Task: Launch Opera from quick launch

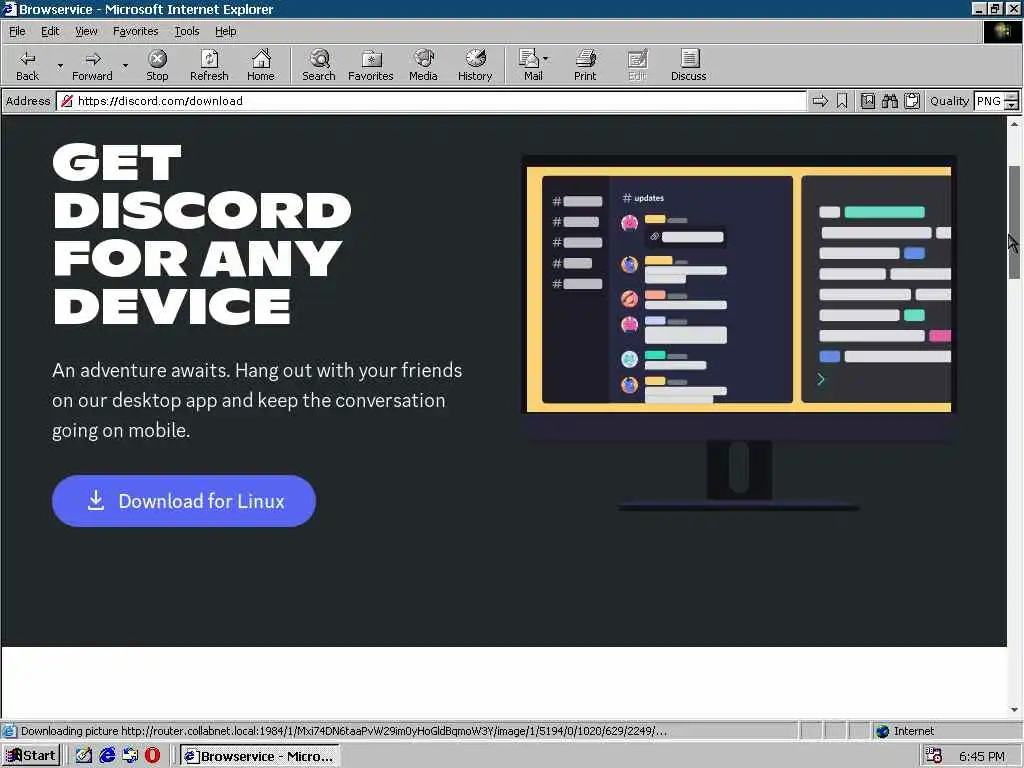Action: (153, 756)
